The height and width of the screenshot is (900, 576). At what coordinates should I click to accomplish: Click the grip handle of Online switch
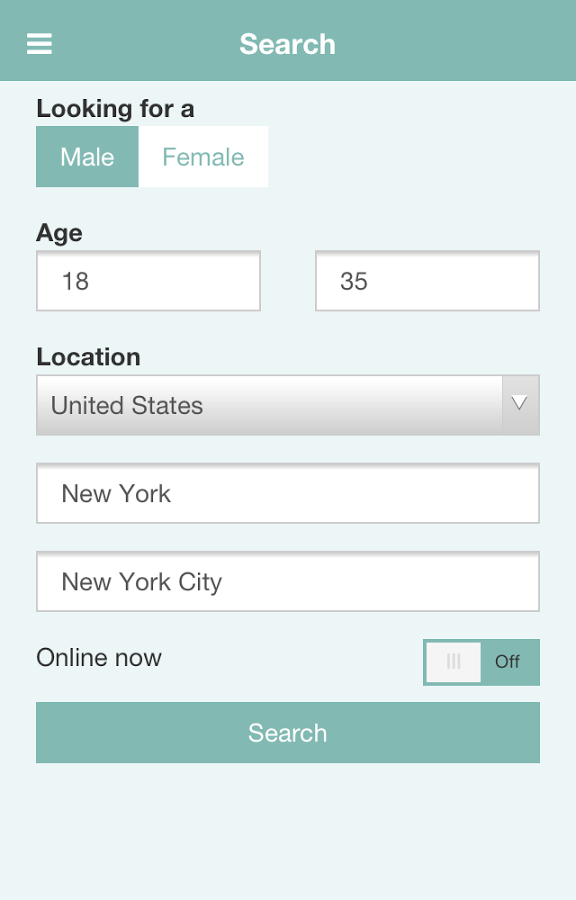(454, 662)
